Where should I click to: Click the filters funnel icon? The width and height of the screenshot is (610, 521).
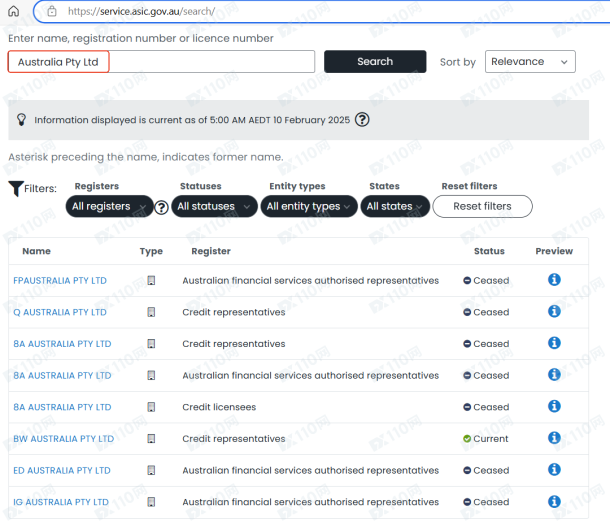[x=16, y=189]
